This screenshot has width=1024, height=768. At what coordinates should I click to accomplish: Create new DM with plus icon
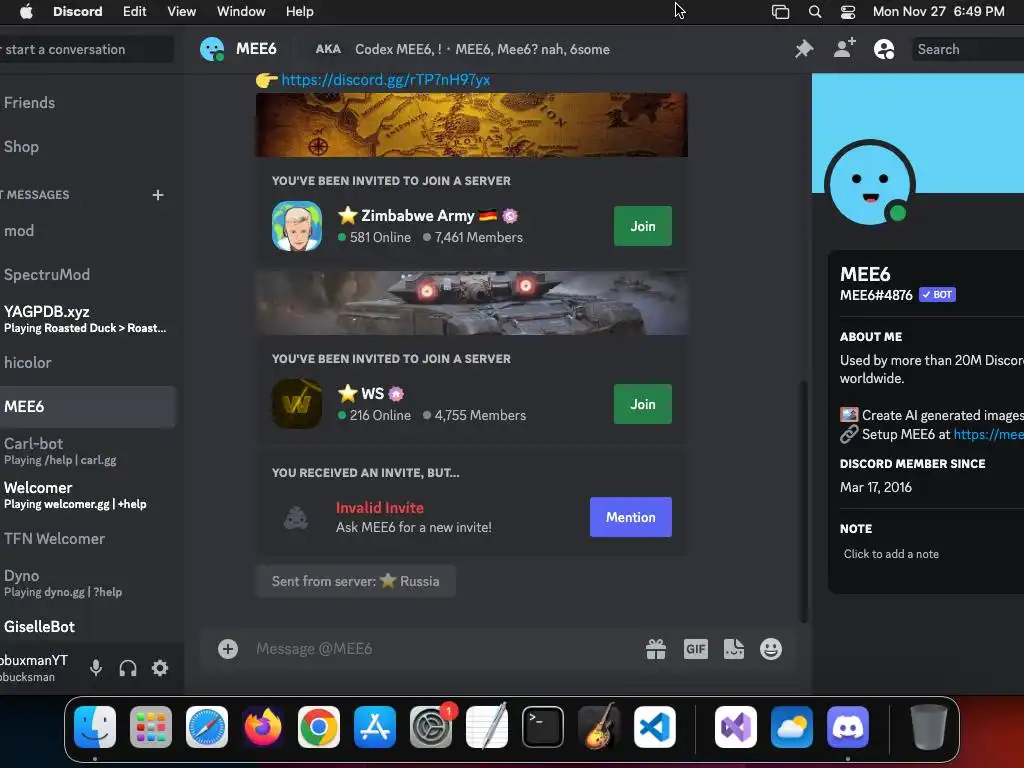pos(157,195)
